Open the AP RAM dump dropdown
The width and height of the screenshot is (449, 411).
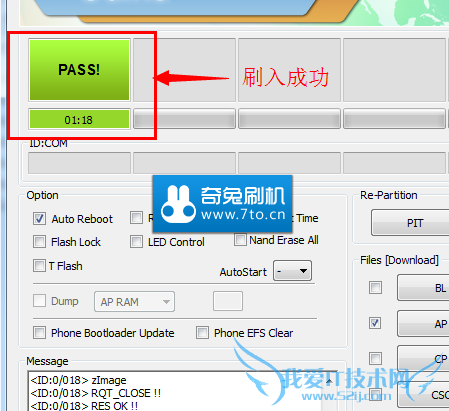[x=134, y=302]
